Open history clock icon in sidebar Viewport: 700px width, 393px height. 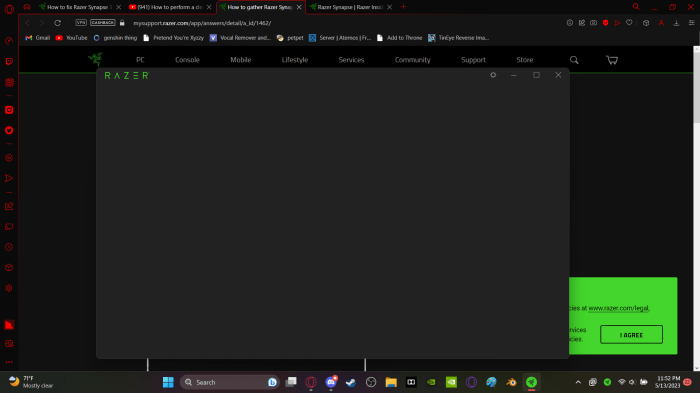click(9, 247)
